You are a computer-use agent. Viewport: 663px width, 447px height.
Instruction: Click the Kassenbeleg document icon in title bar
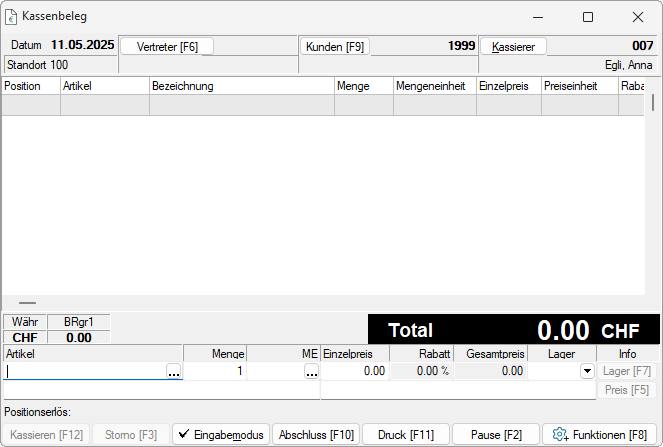(x=12, y=16)
